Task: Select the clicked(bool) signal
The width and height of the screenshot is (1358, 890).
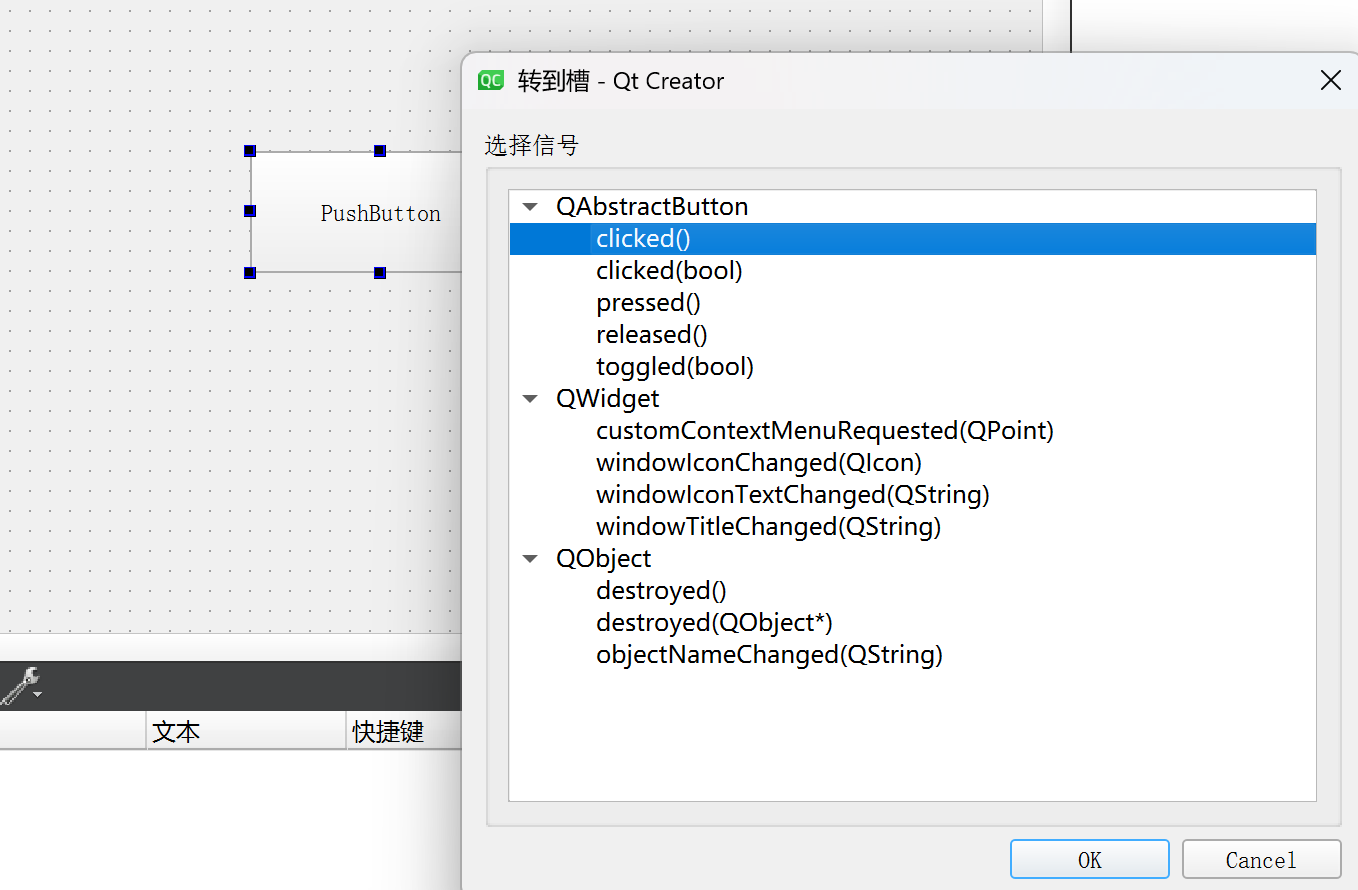Action: coord(669,271)
